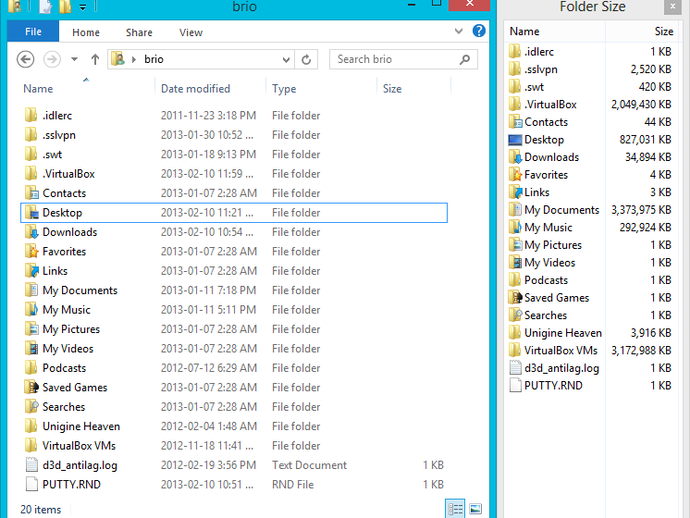Select .VirtualBox row in Folder Size window
This screenshot has width=690, height=518.
point(590,104)
